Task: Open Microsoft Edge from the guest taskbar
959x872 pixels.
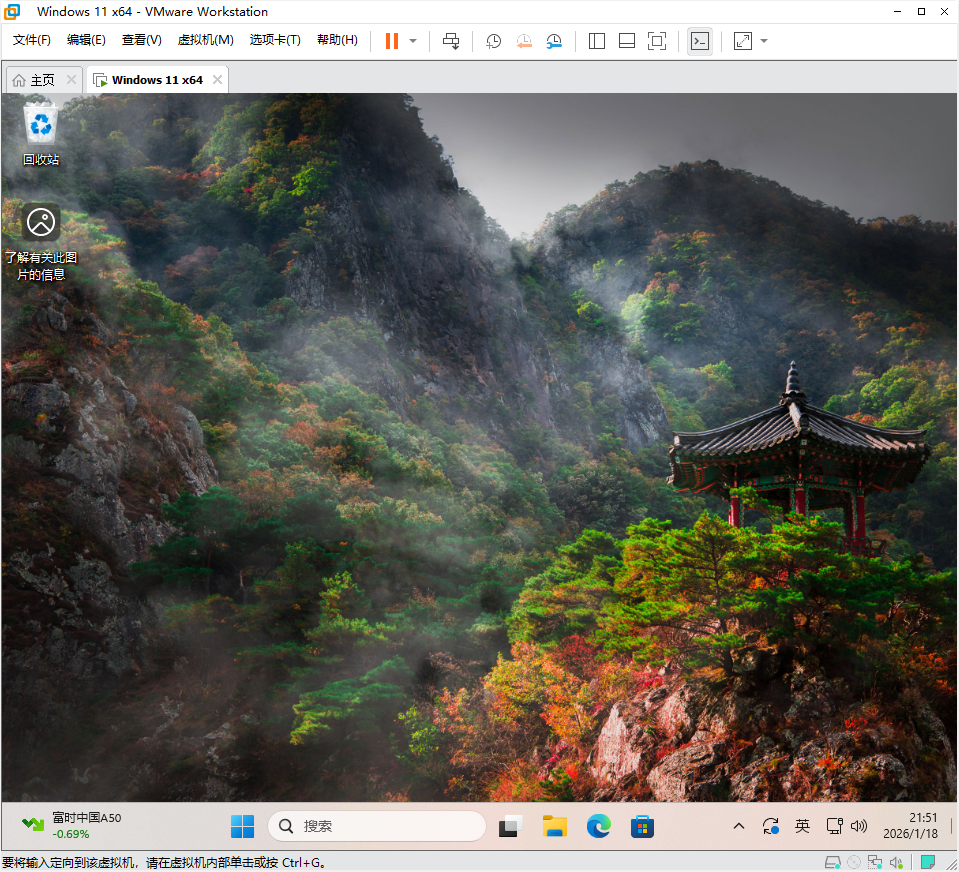Action: pyautogui.click(x=598, y=826)
